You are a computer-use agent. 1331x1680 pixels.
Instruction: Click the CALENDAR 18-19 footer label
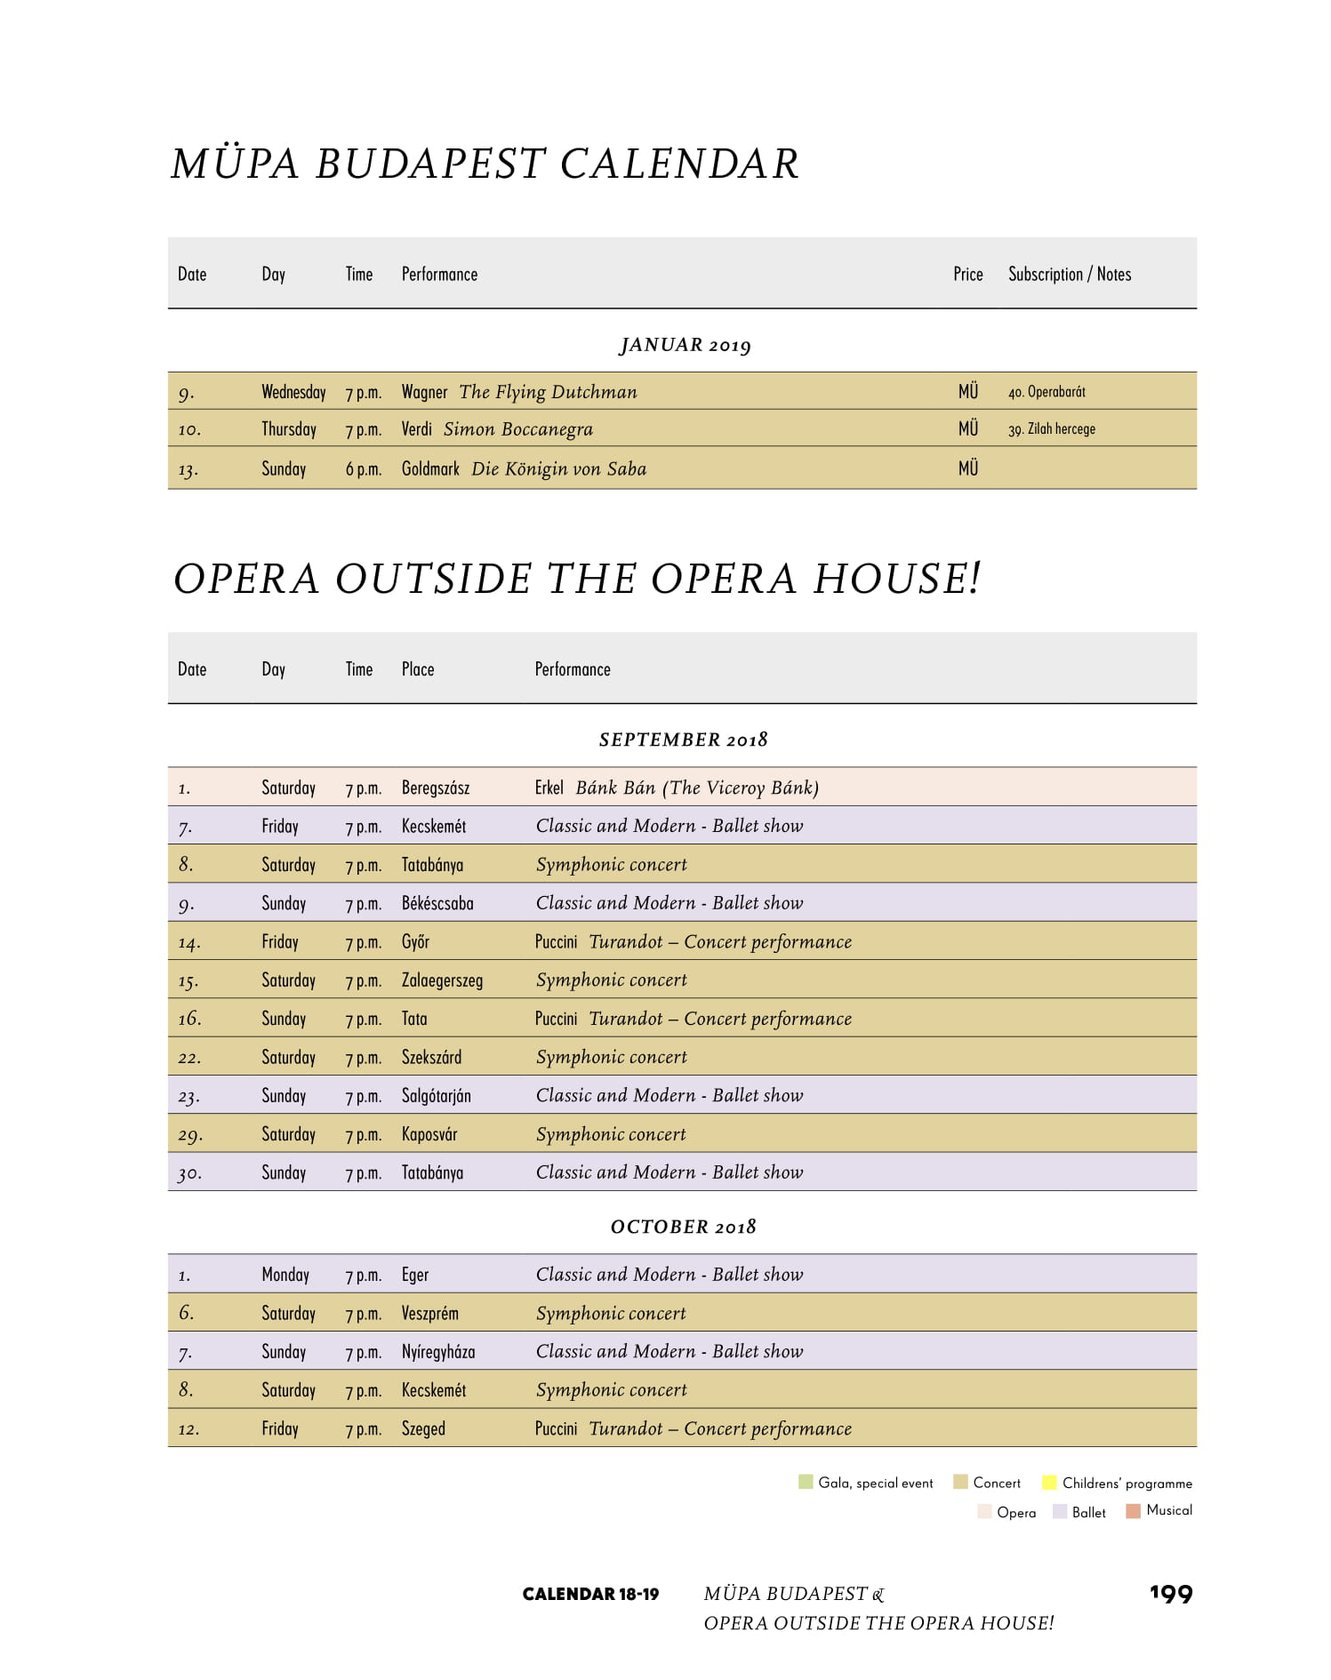(590, 1594)
